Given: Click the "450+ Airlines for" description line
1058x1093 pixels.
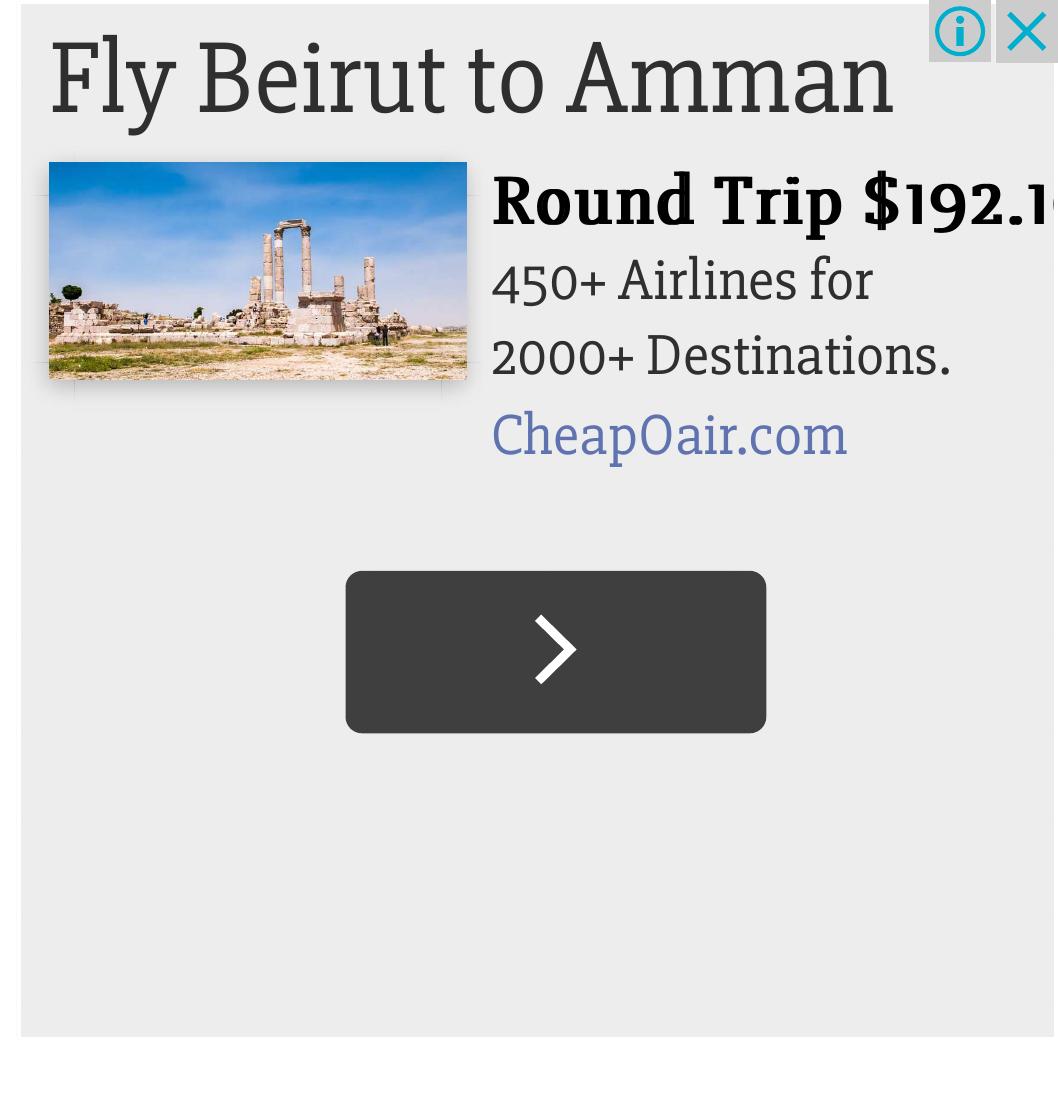Looking at the screenshot, I should [x=682, y=281].
